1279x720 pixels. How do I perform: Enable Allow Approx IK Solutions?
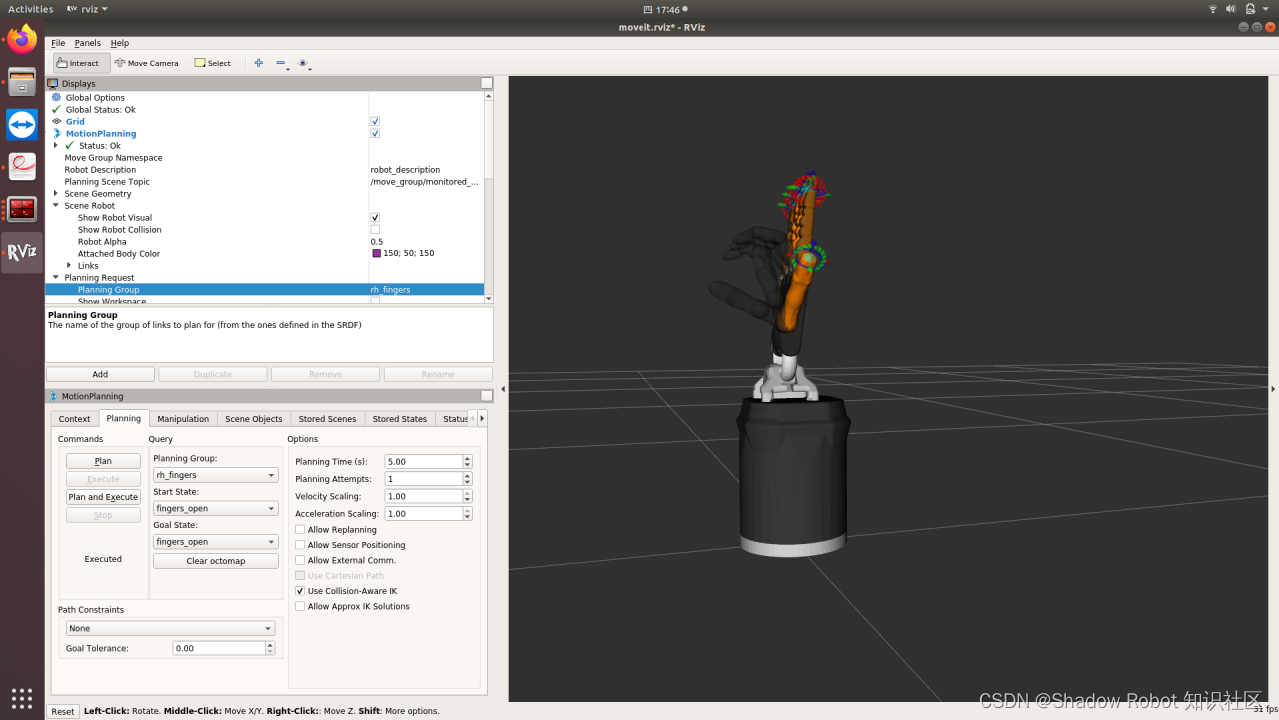[300, 606]
